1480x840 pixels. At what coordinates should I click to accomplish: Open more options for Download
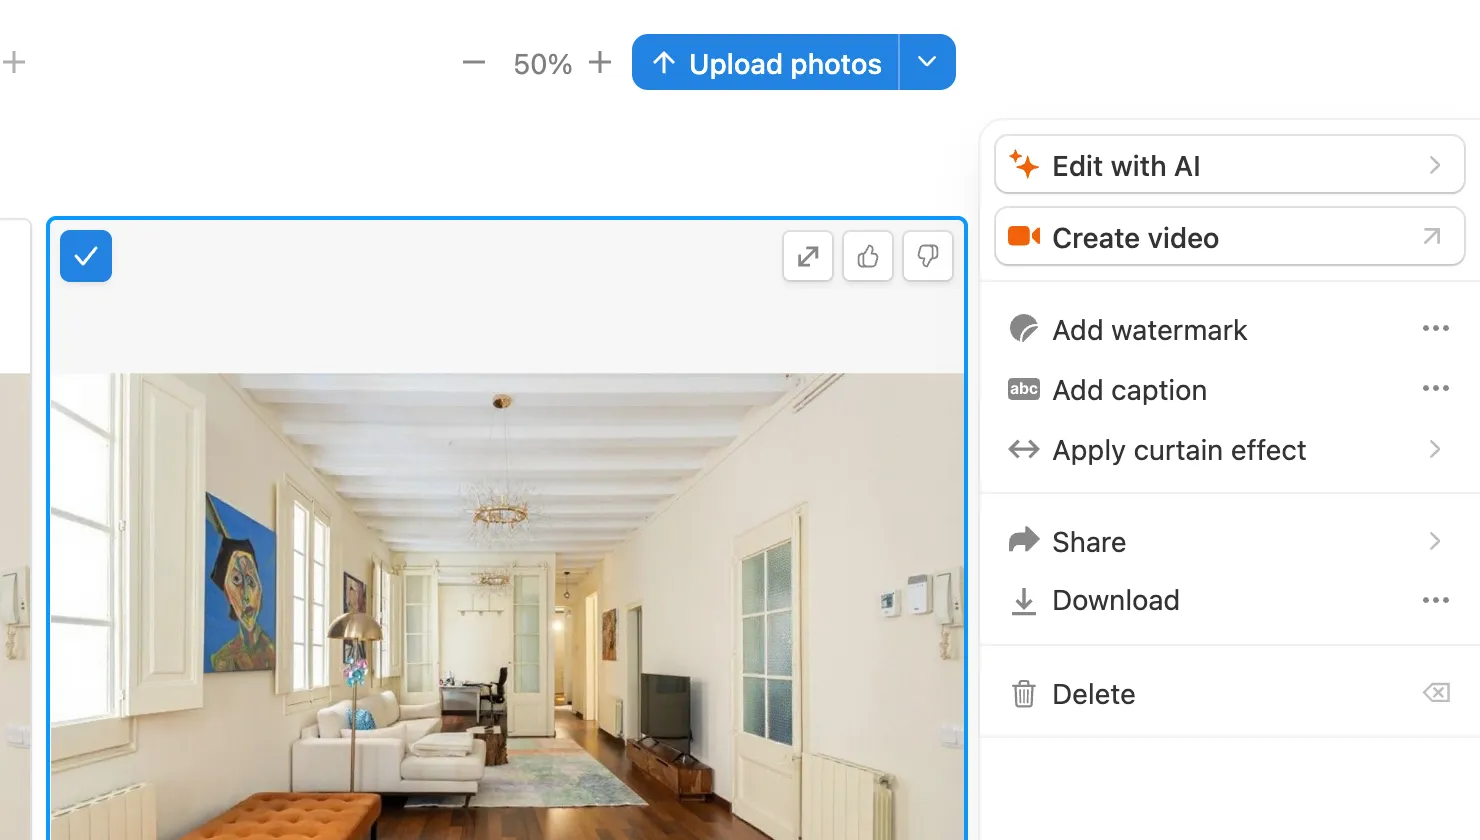point(1436,600)
